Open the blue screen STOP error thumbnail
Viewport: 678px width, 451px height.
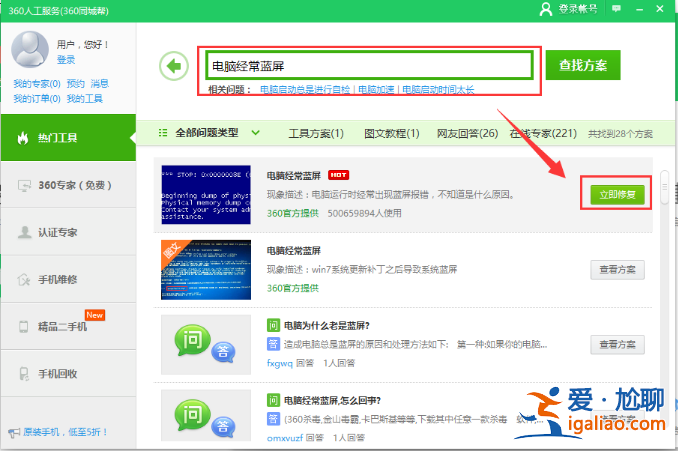[x=206, y=195]
